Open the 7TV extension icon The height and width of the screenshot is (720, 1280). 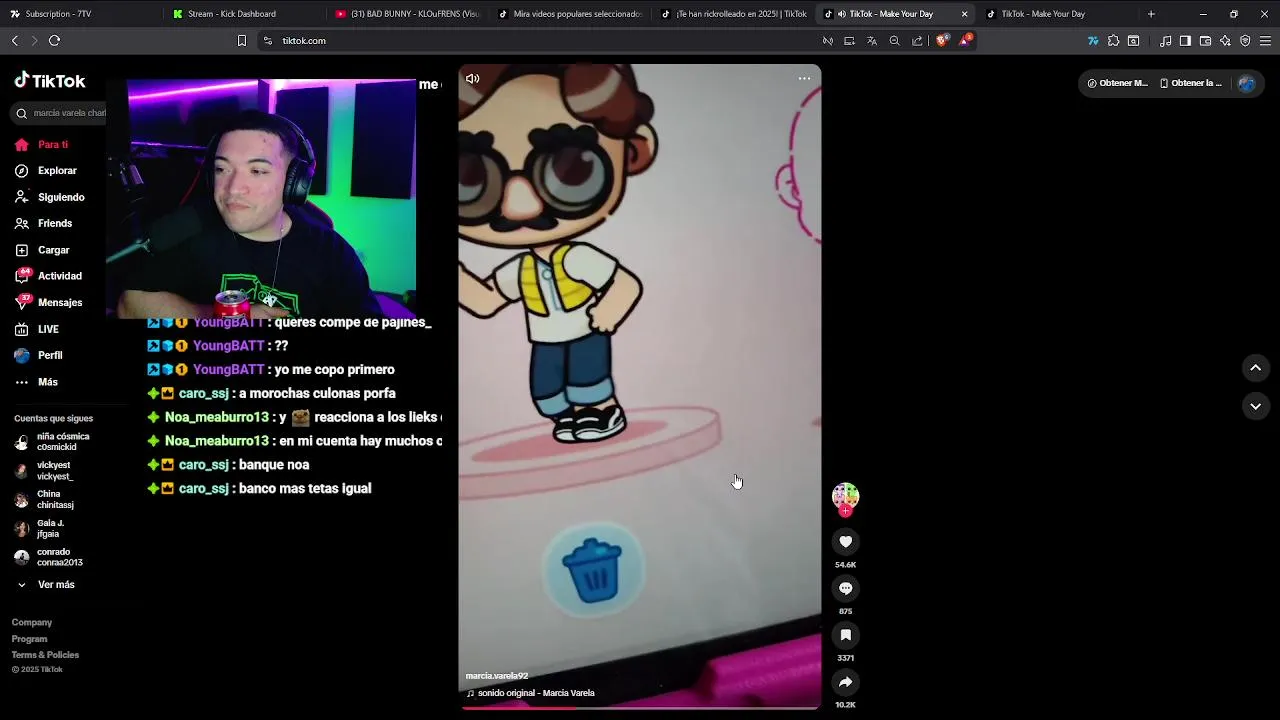[1093, 41]
